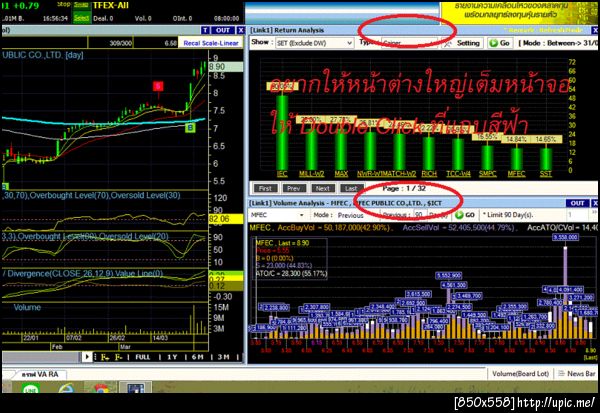This screenshot has height=413, width=600.
Task: Click the Go button in Return Analysis
Action: tap(501, 43)
